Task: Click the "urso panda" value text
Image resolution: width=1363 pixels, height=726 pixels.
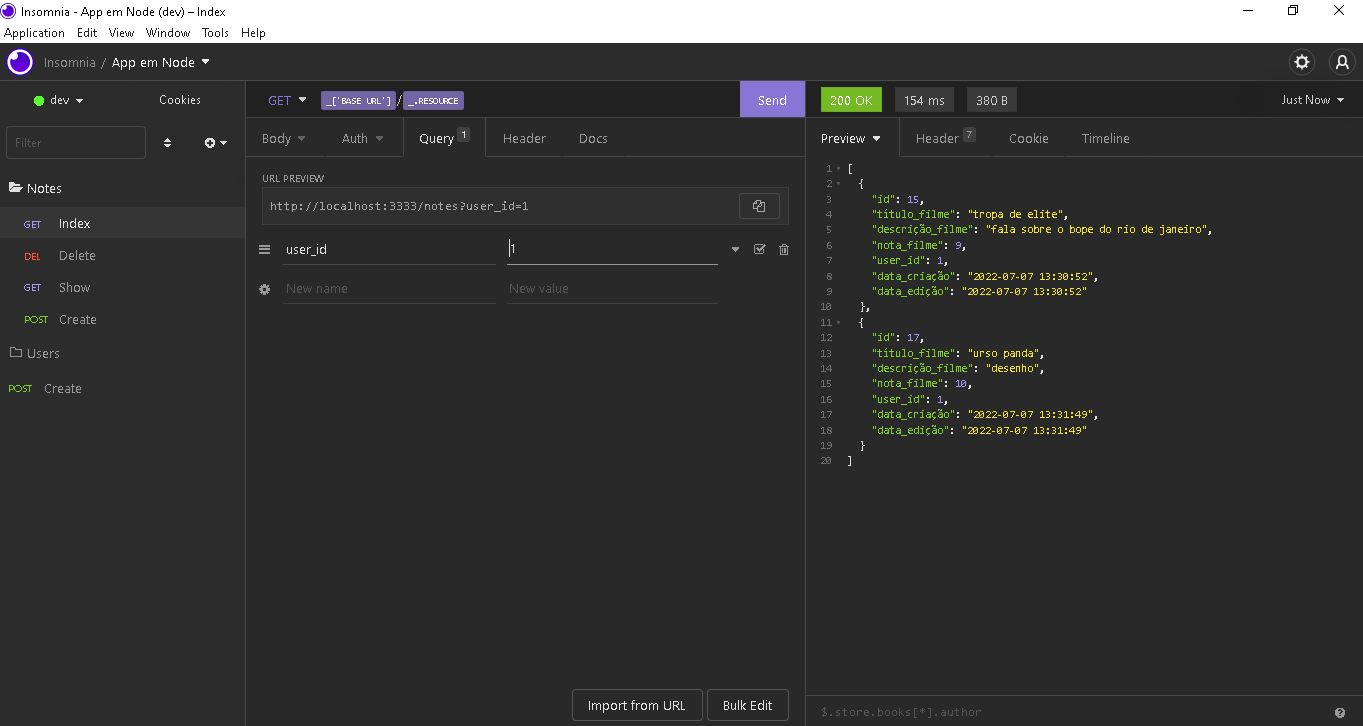Action: 1006,353
